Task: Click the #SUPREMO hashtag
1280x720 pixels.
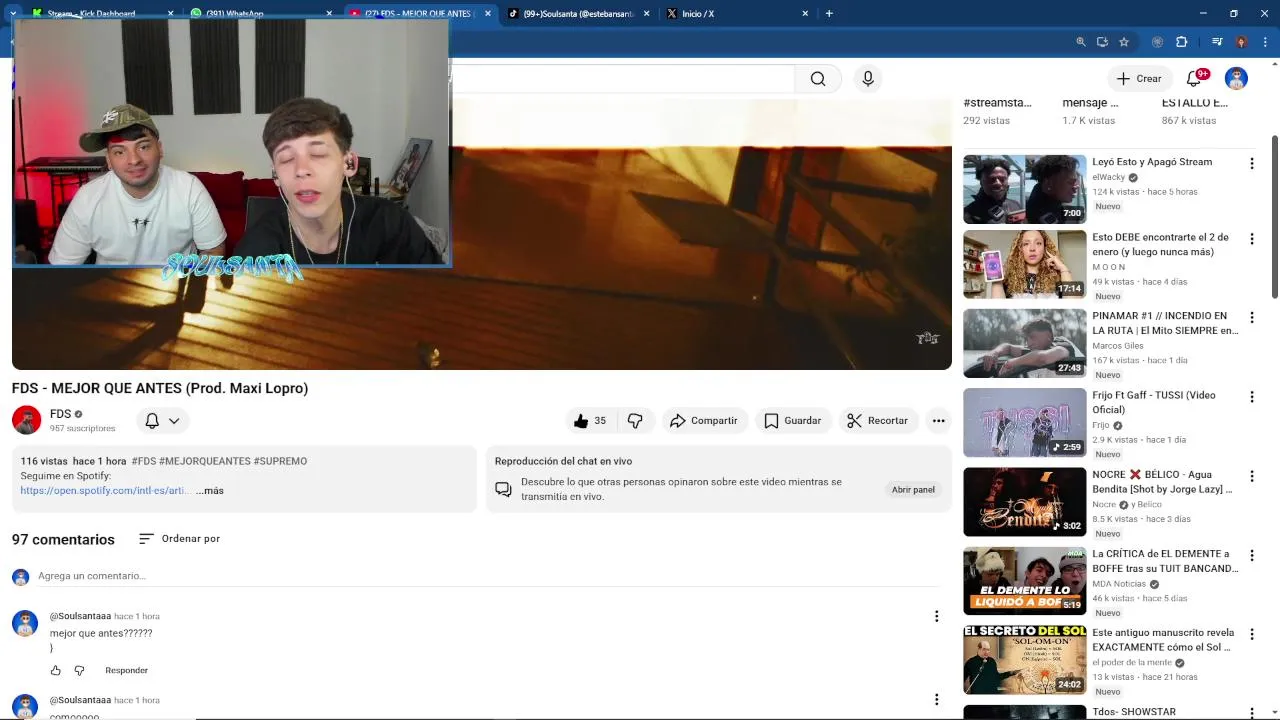Action: [x=280, y=461]
